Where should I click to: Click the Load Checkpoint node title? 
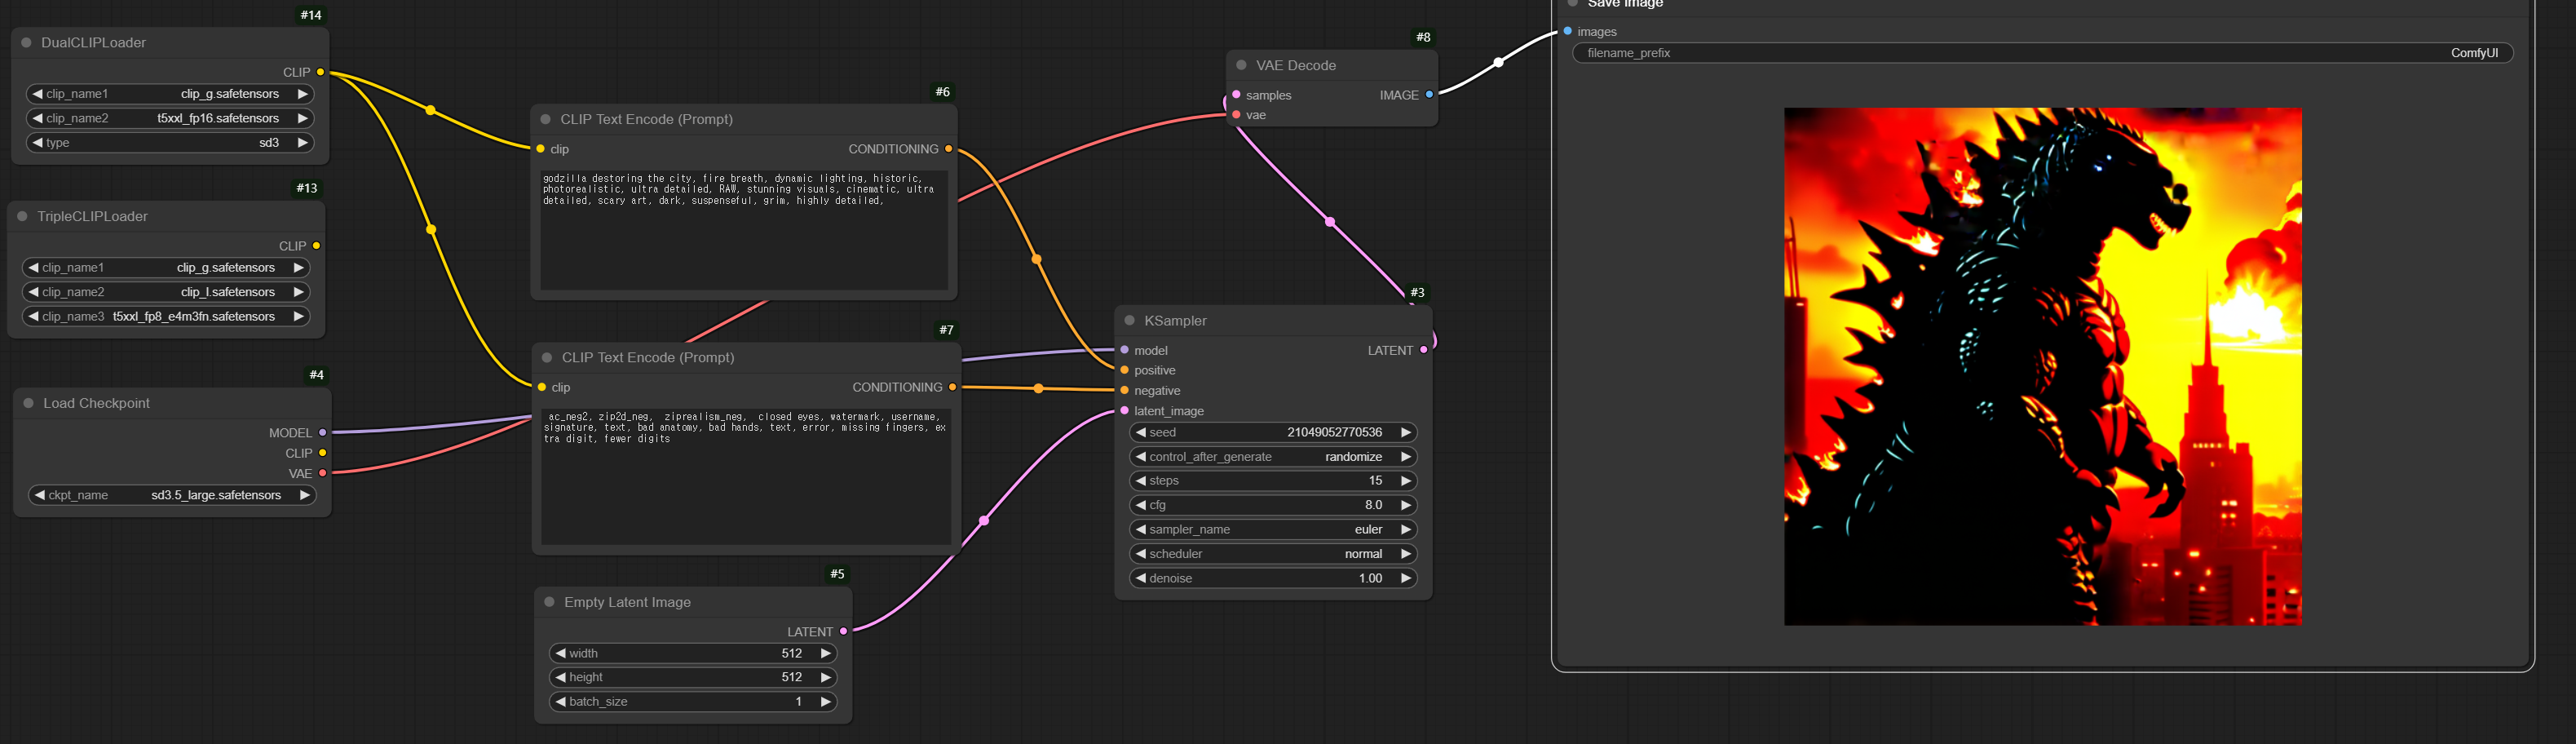click(x=96, y=403)
